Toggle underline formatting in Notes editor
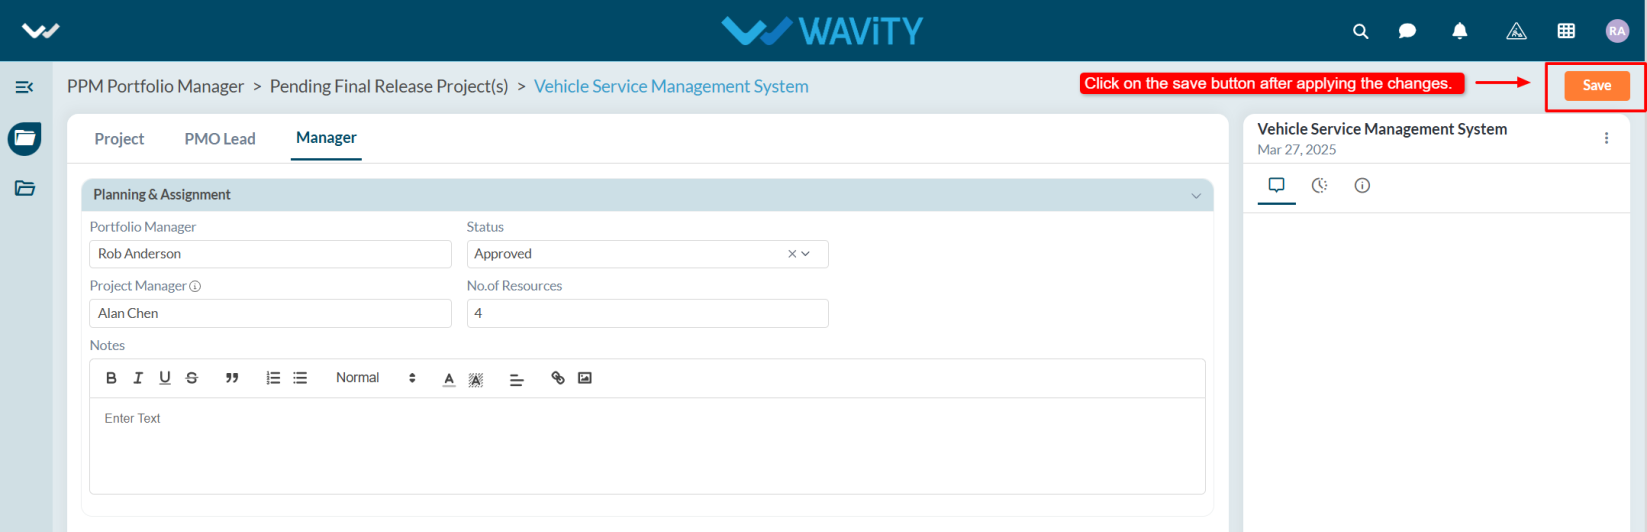 coord(165,378)
